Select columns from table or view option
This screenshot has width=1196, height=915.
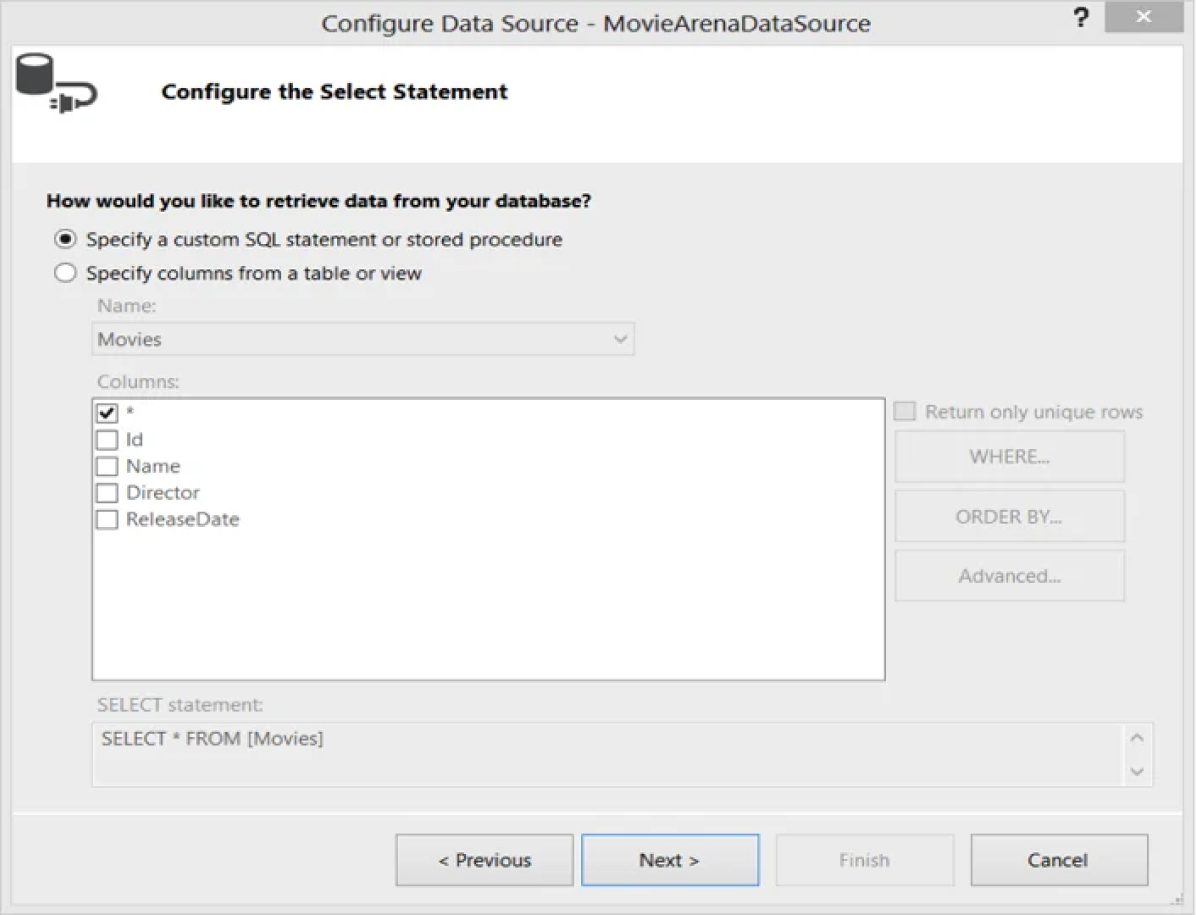coord(66,273)
